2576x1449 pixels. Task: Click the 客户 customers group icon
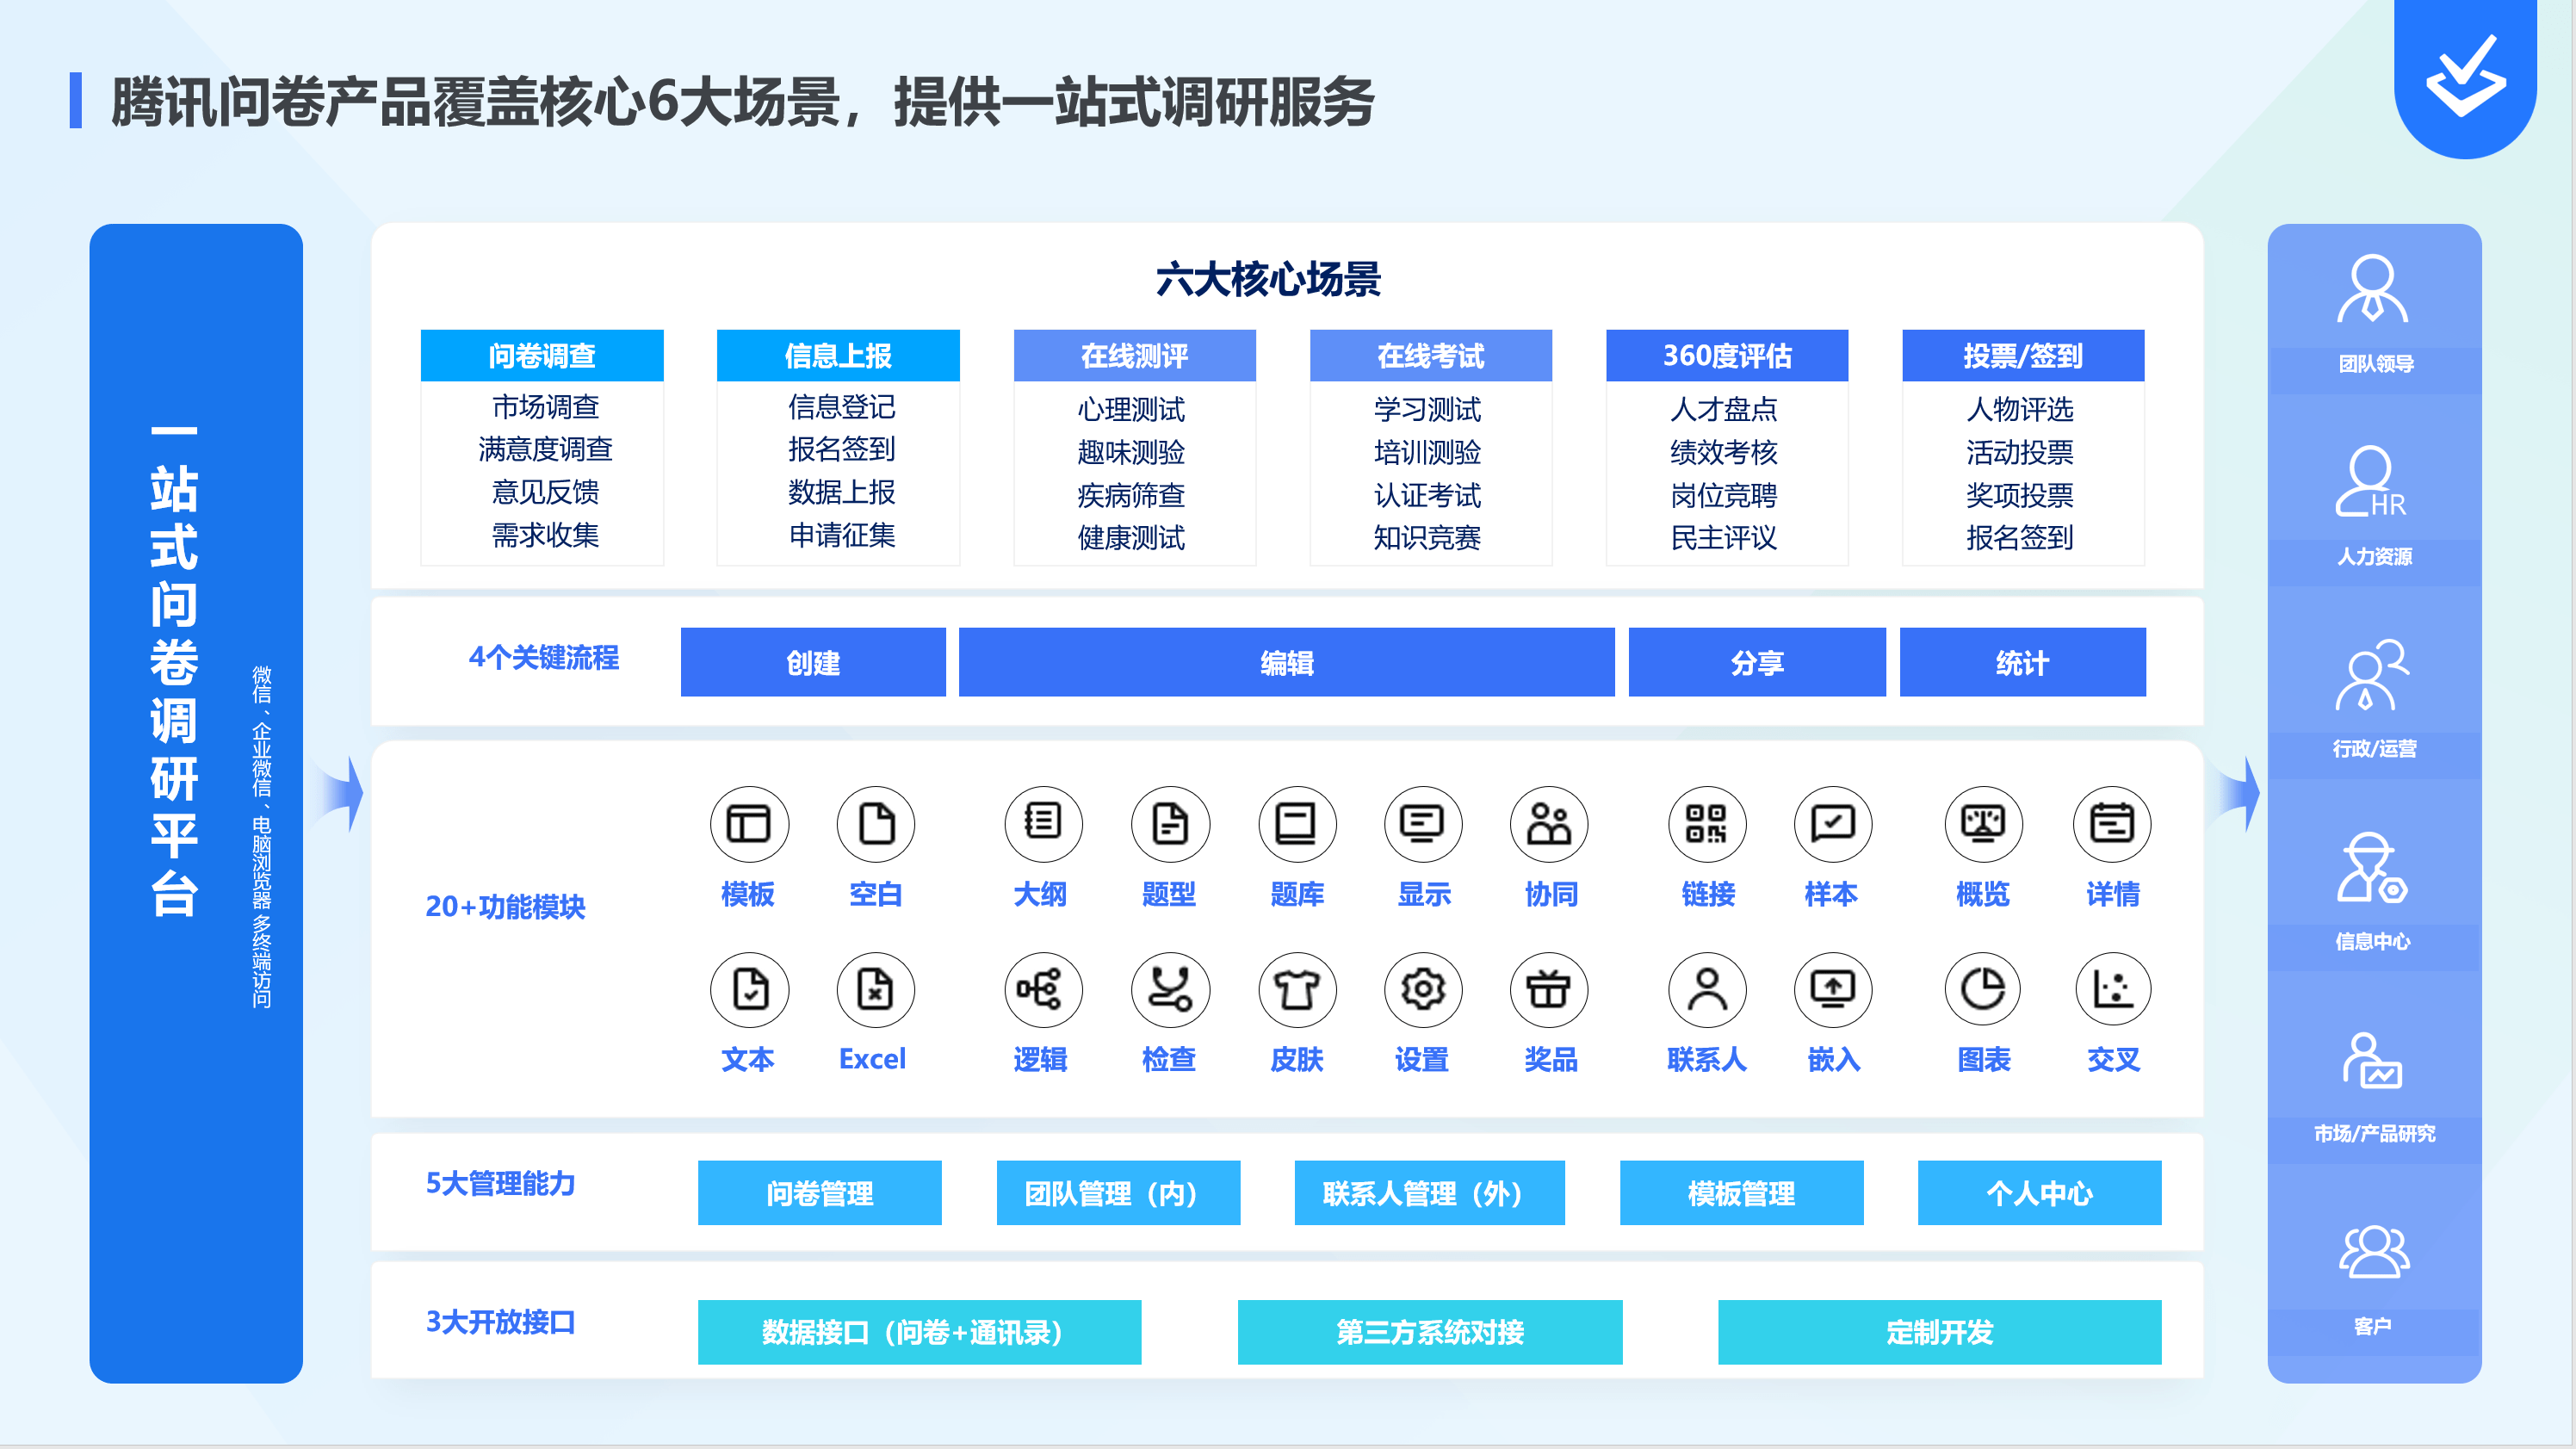2374,1252
